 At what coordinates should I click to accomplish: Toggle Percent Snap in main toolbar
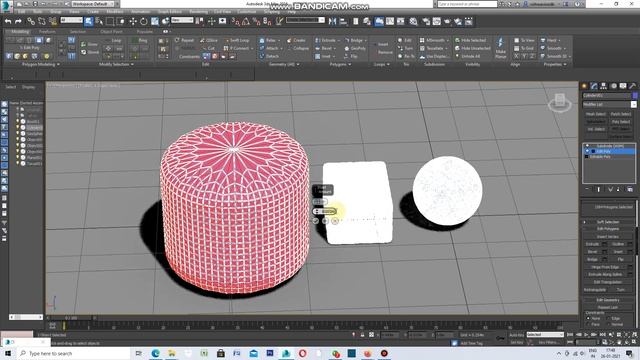pyautogui.click(x=257, y=21)
